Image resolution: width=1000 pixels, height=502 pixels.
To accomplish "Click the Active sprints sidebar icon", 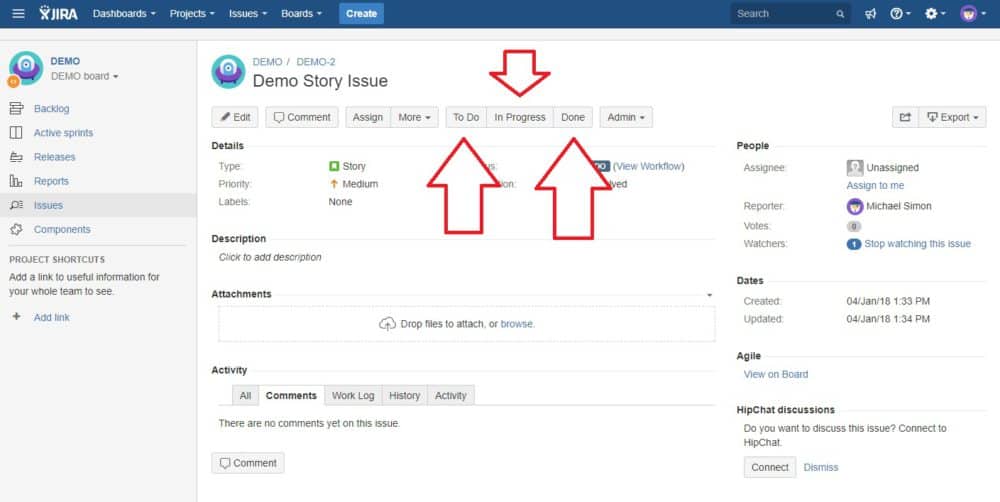I will coord(16,133).
